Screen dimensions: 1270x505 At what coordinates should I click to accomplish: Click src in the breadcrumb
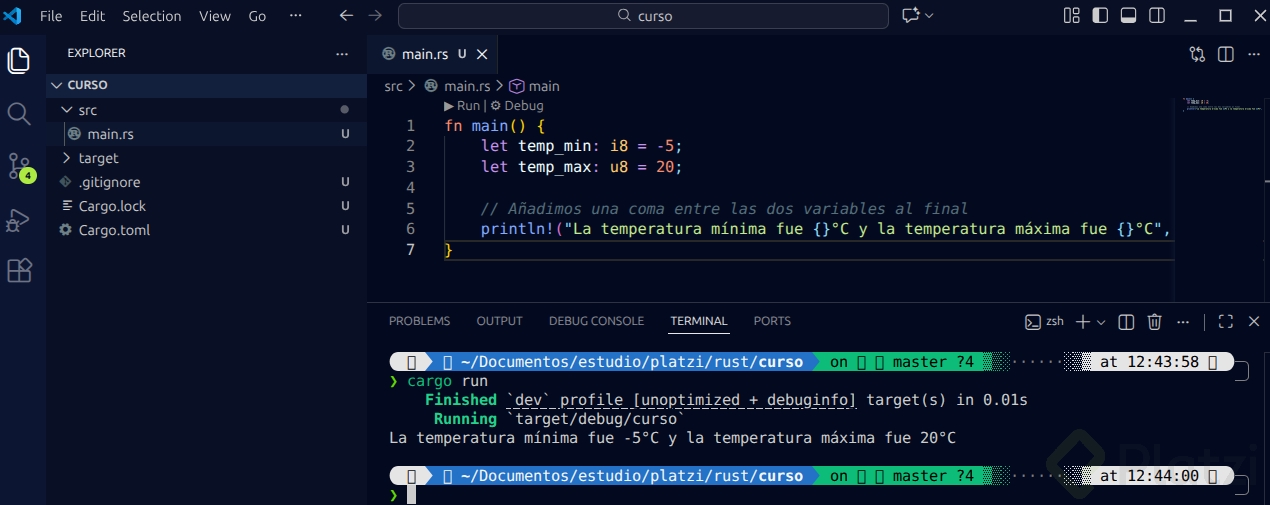point(393,86)
